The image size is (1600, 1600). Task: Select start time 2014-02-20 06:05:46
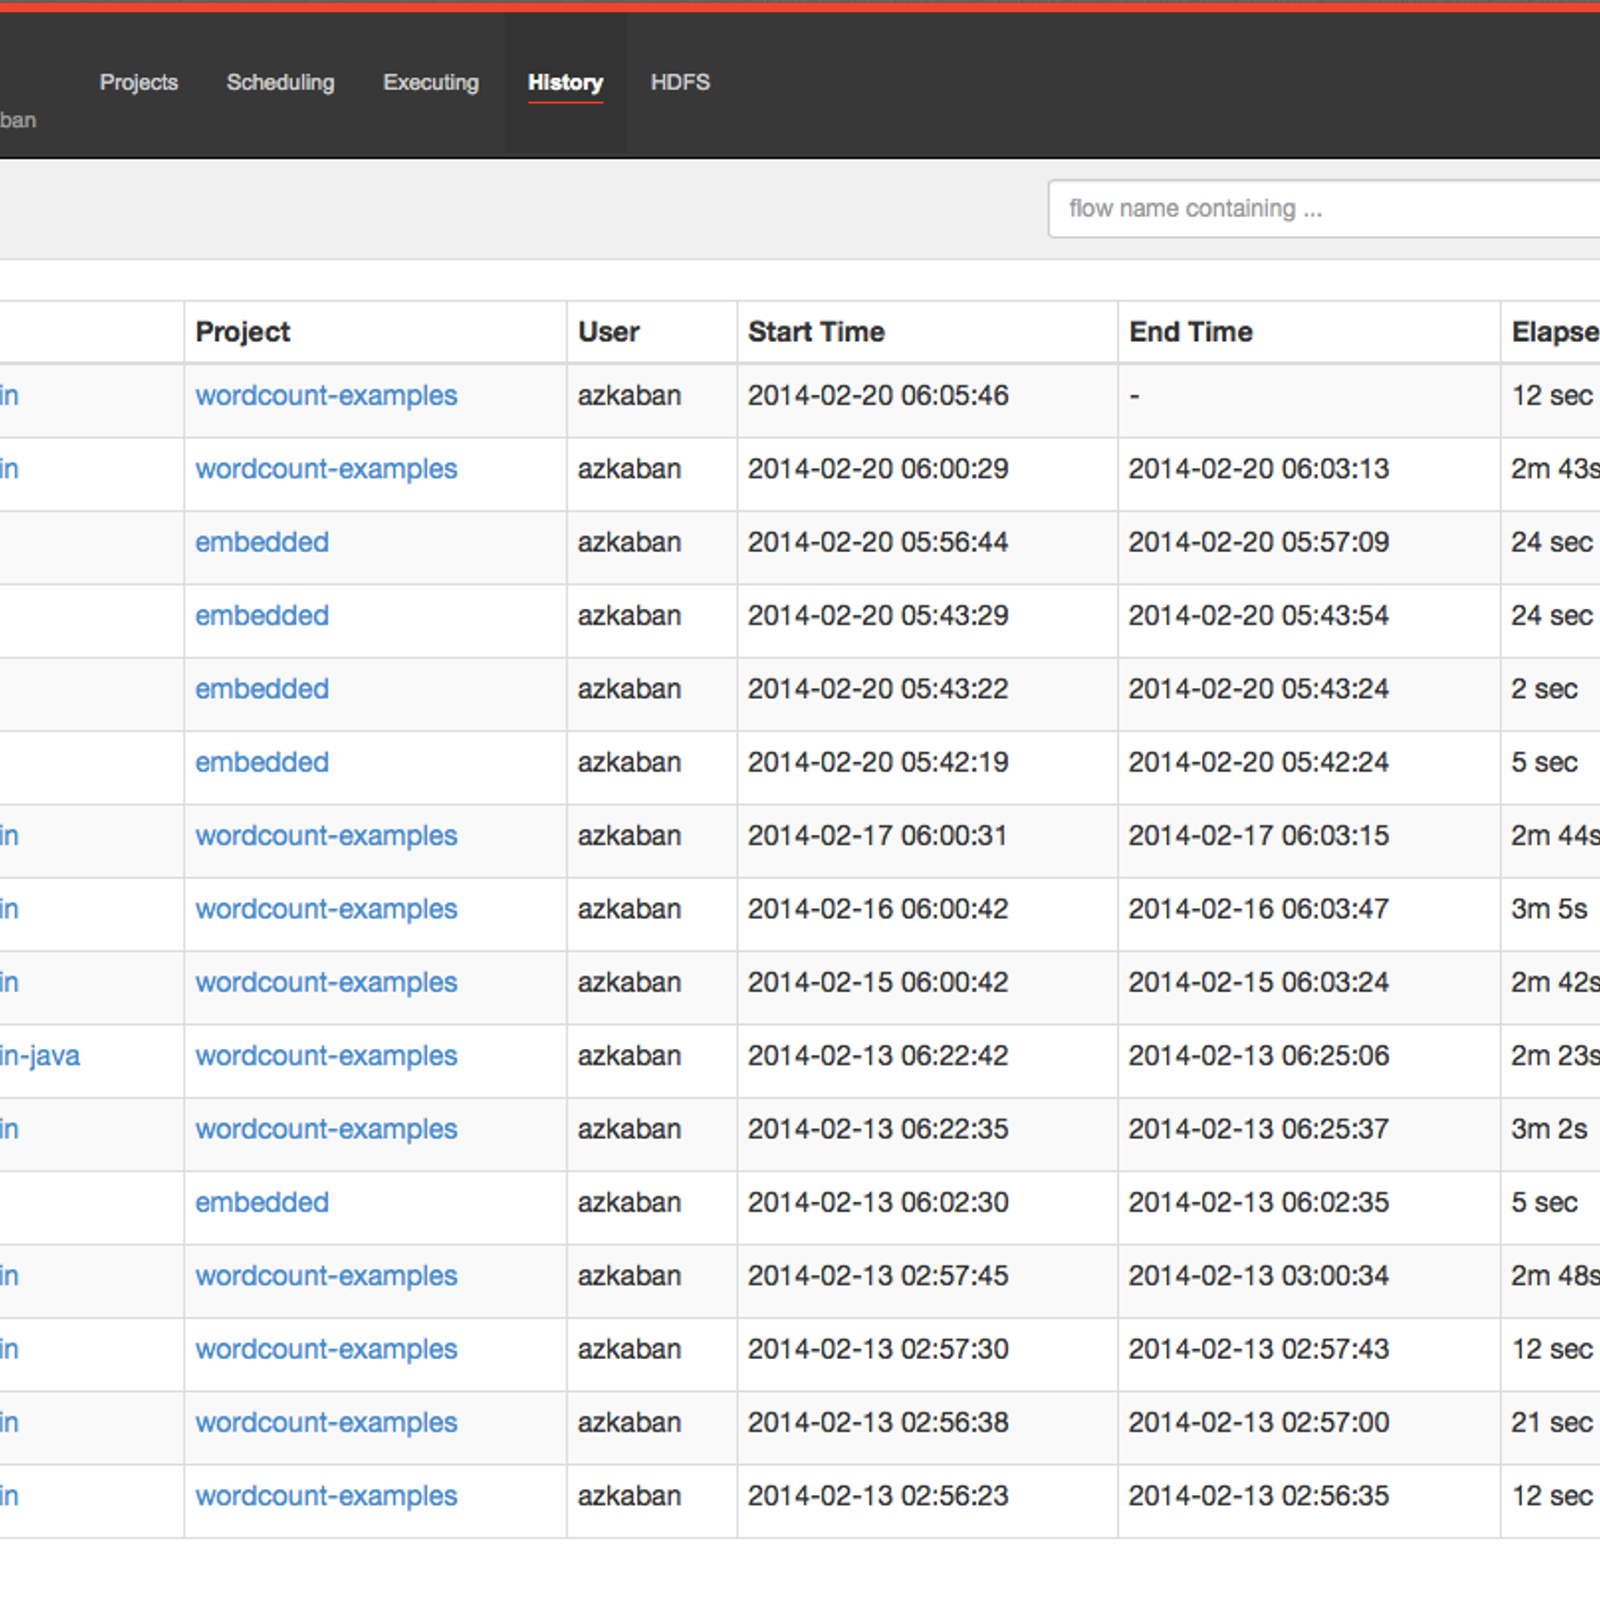tap(878, 396)
